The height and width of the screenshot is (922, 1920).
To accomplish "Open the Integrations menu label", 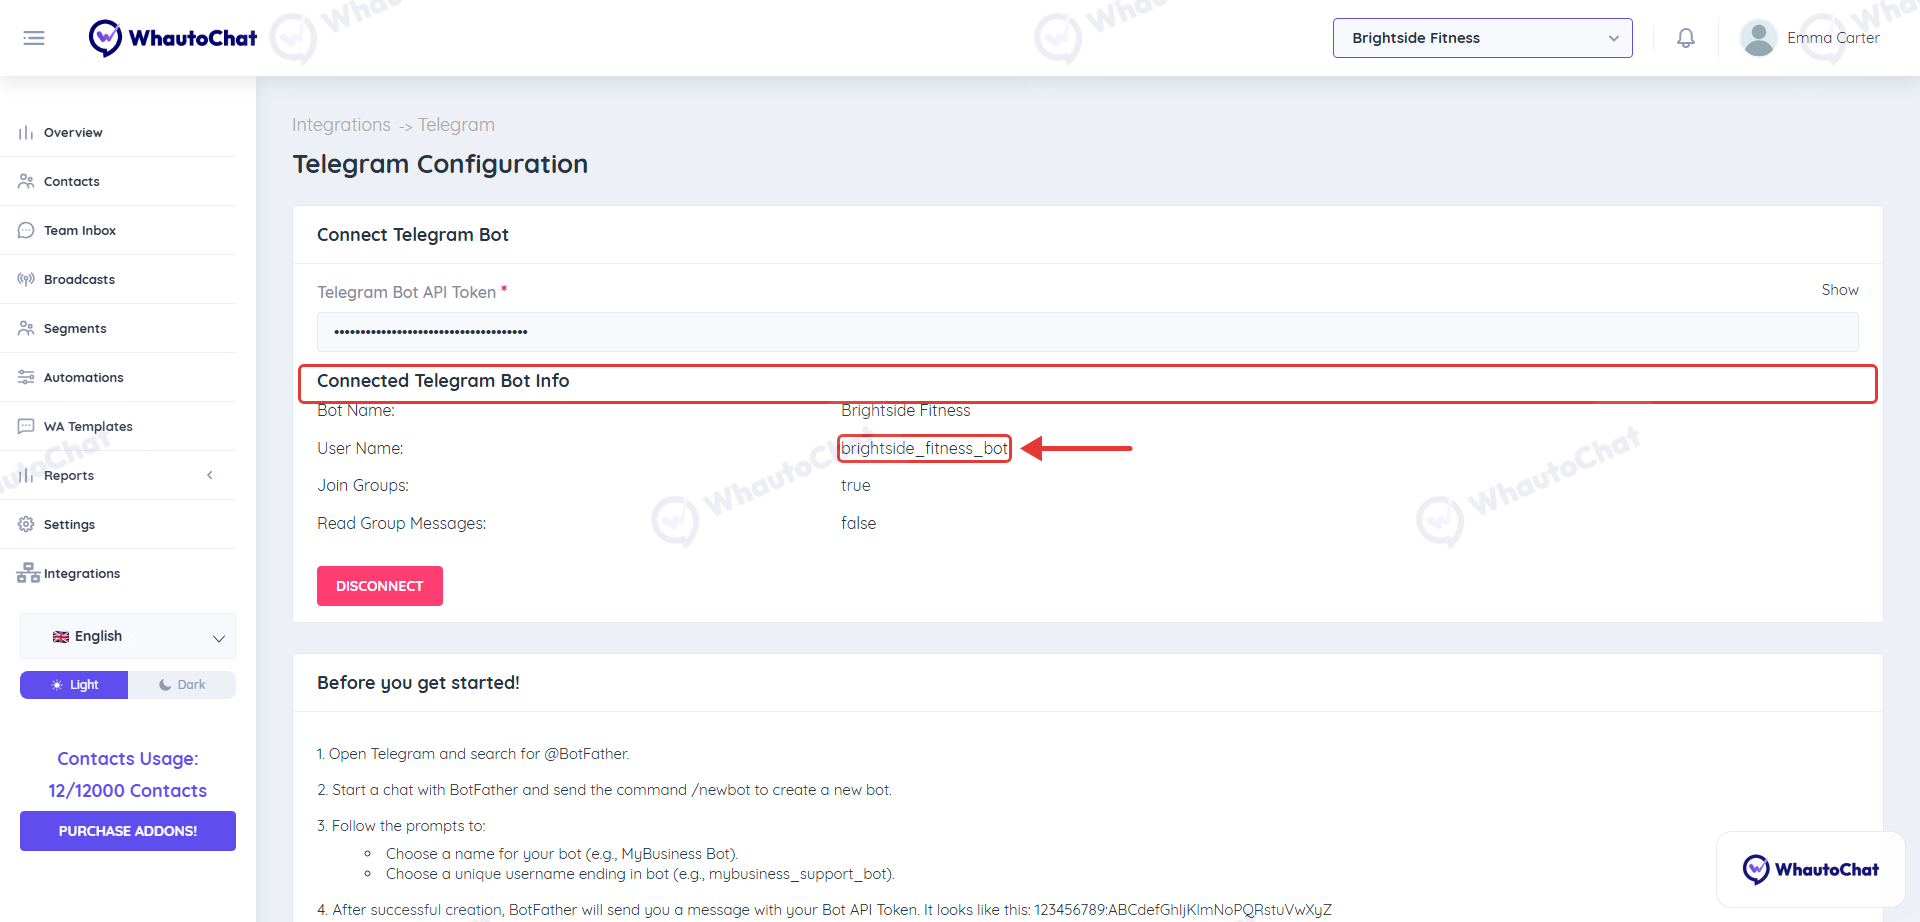I will click(x=82, y=574).
